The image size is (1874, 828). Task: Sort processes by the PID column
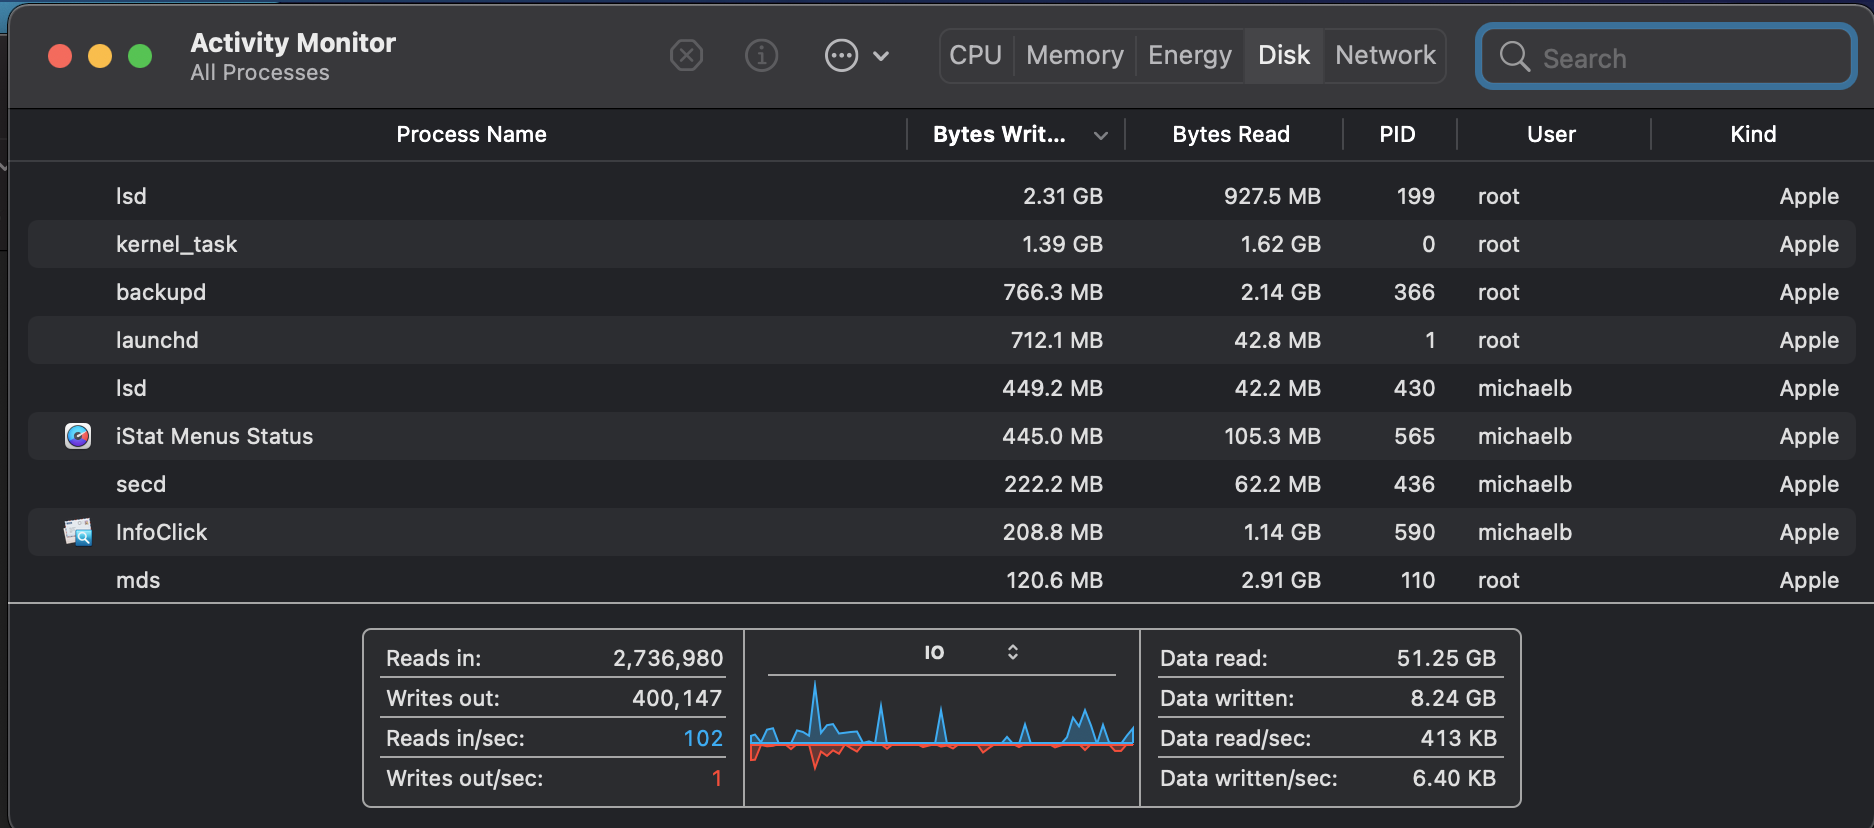1397,134
